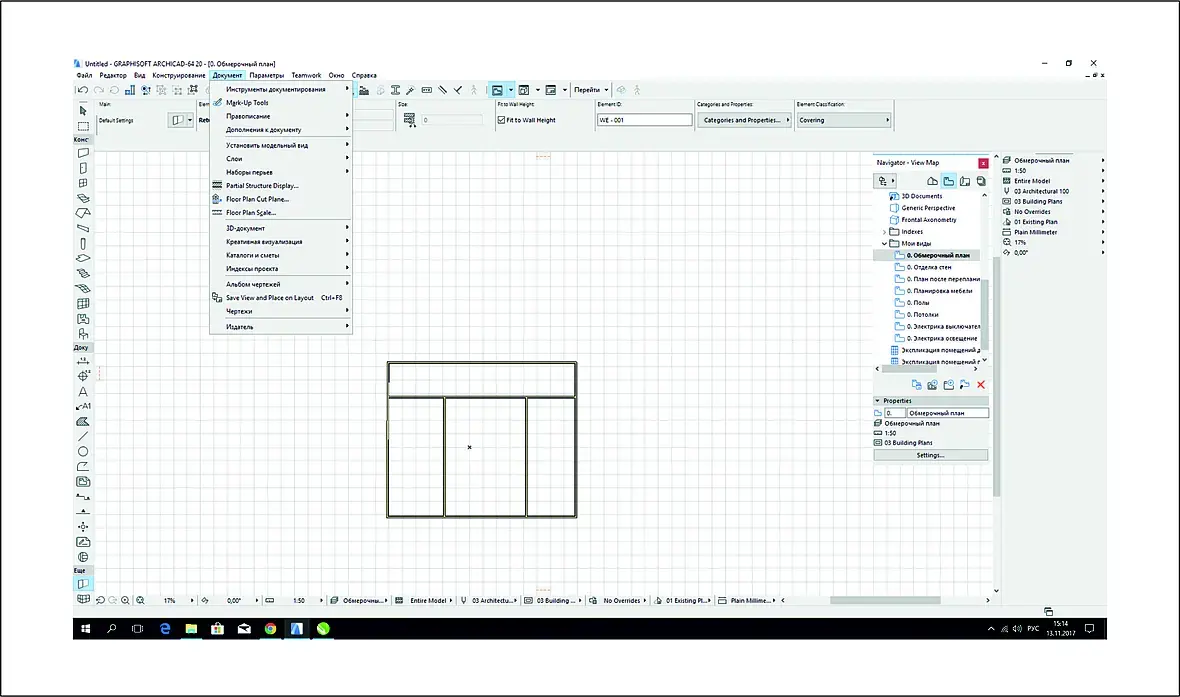
Task: Select the Label tool (A1 icon)
Action: pyautogui.click(x=83, y=406)
